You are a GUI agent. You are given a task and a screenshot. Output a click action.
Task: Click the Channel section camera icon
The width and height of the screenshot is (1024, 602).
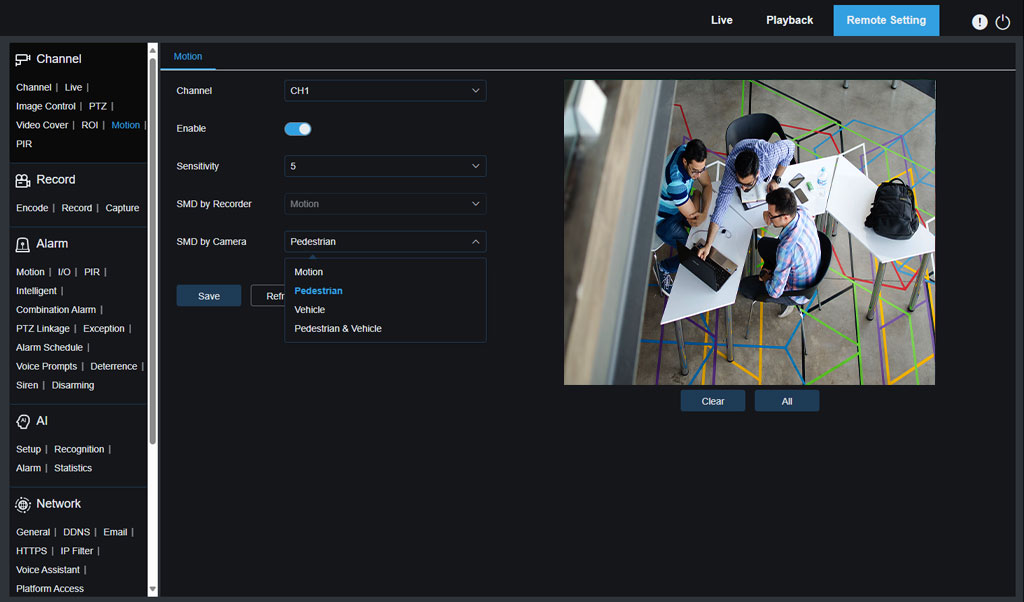click(23, 59)
